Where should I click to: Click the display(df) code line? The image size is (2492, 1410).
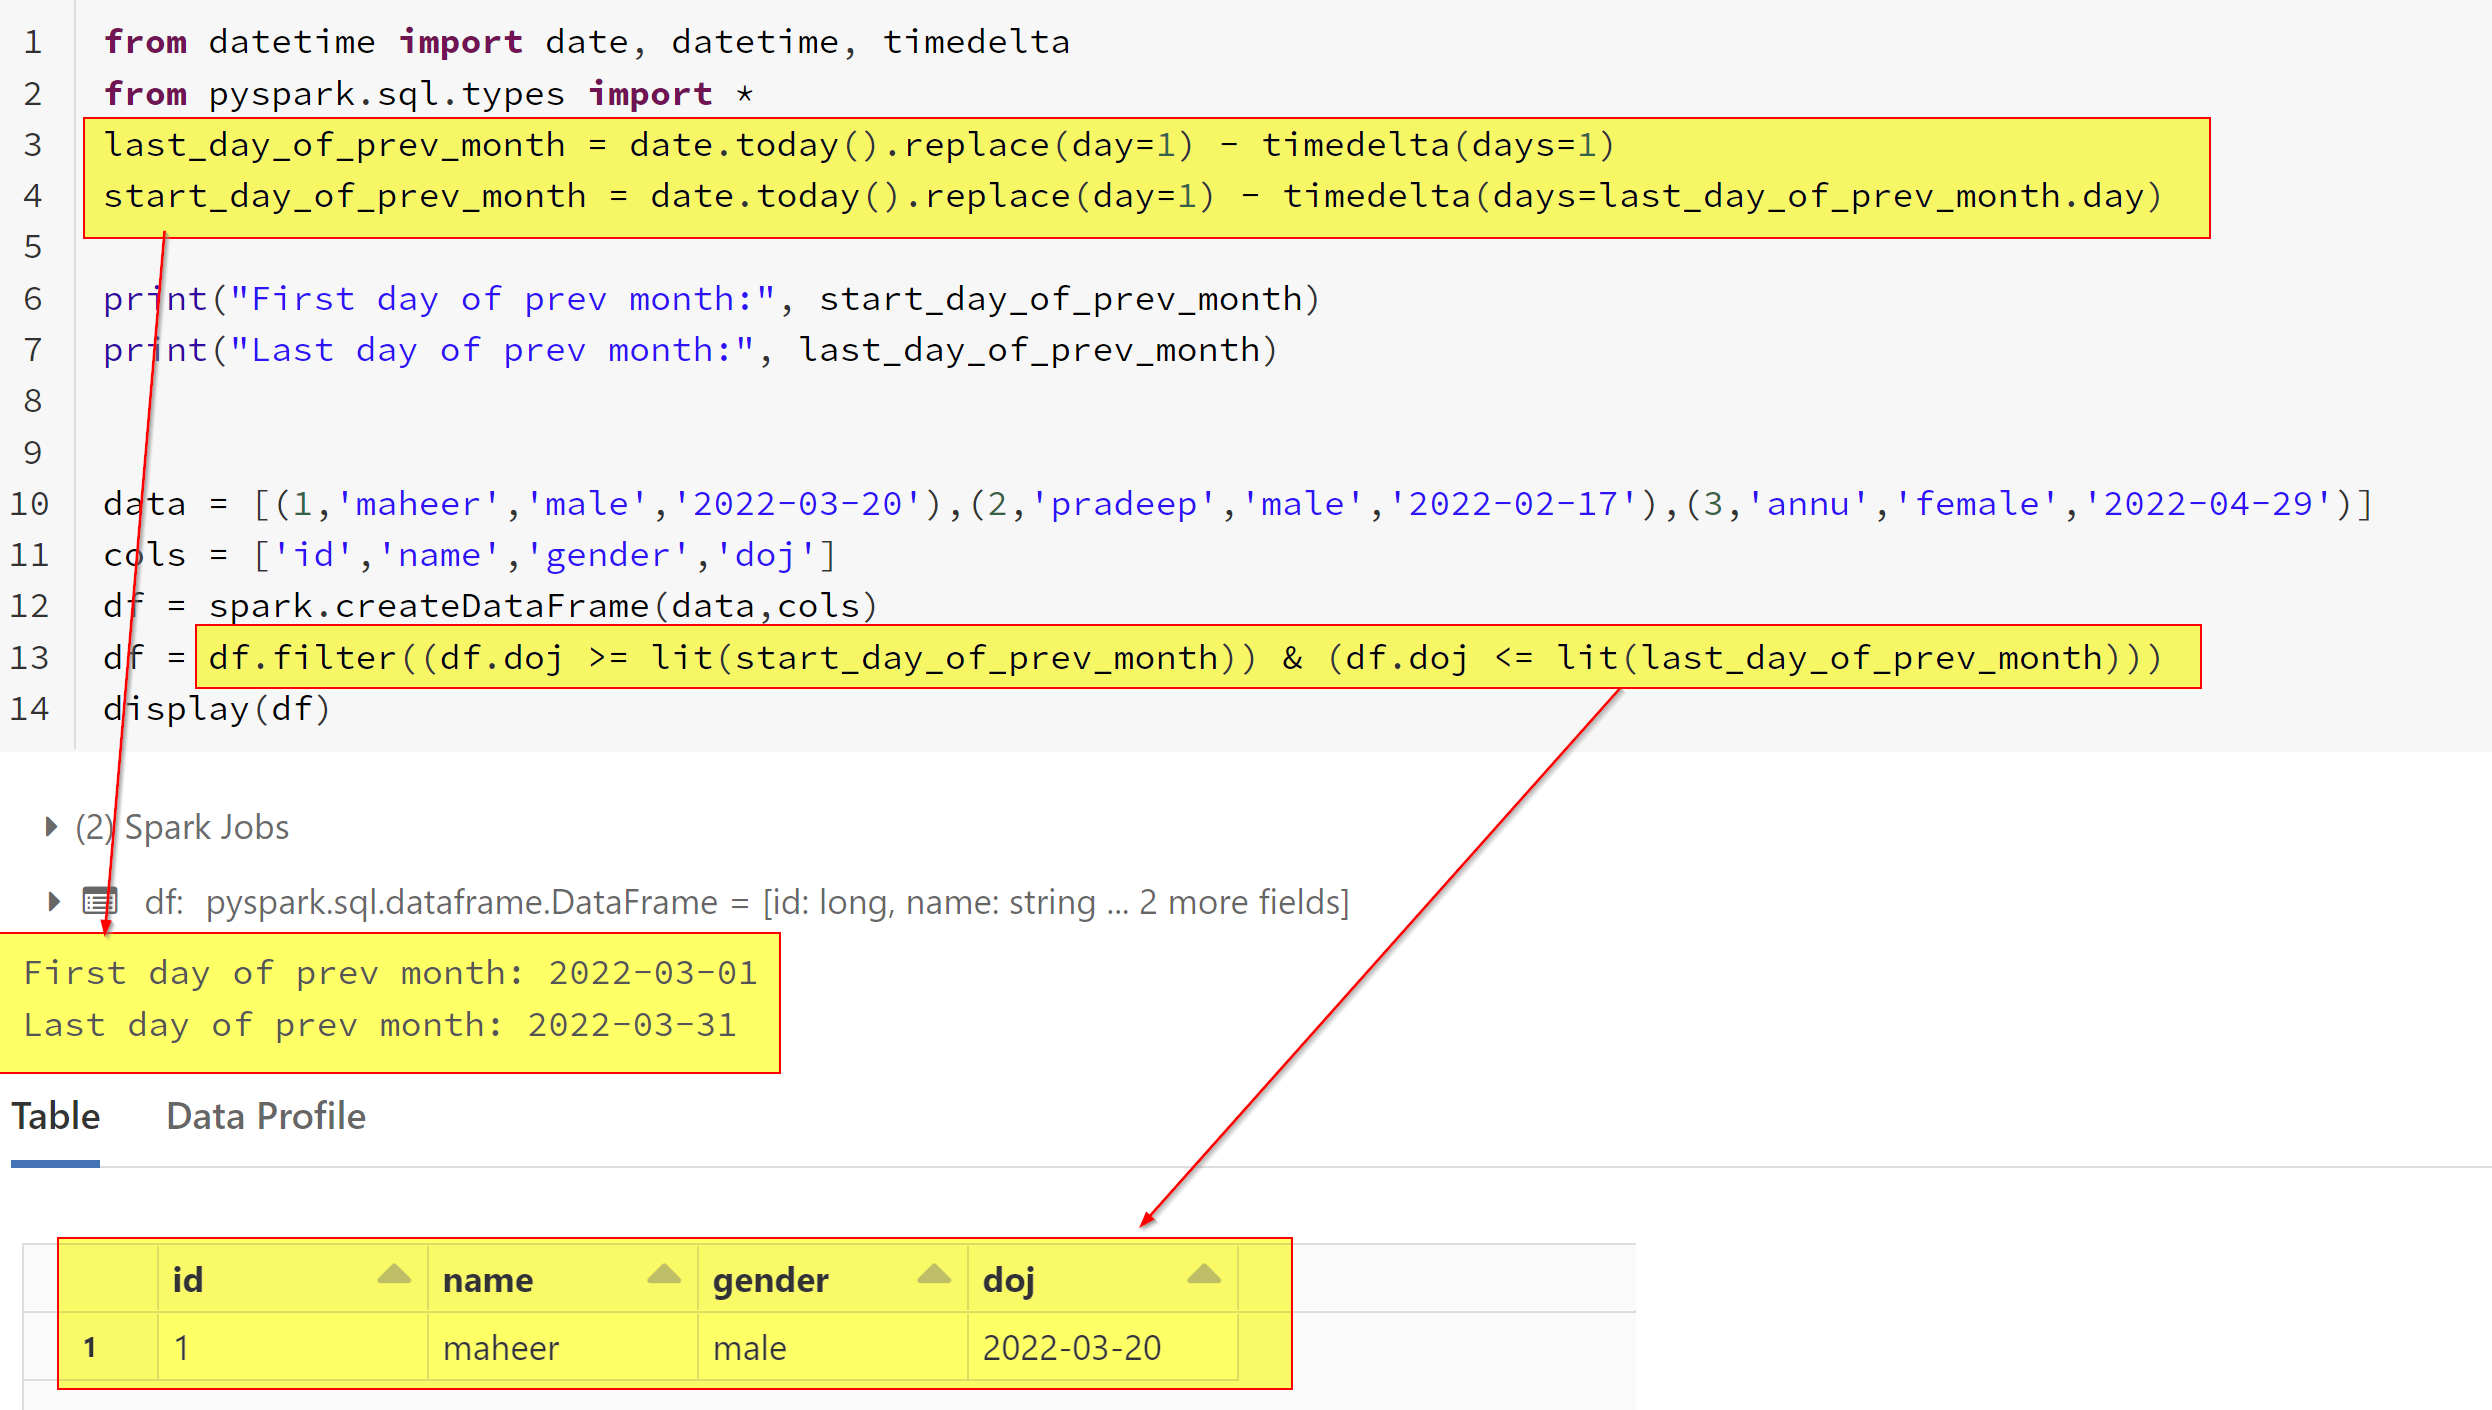click(x=217, y=709)
